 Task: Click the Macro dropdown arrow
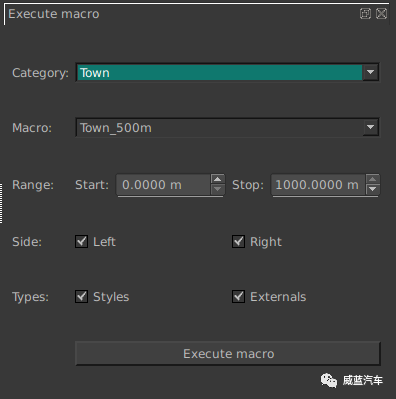[x=370, y=127]
